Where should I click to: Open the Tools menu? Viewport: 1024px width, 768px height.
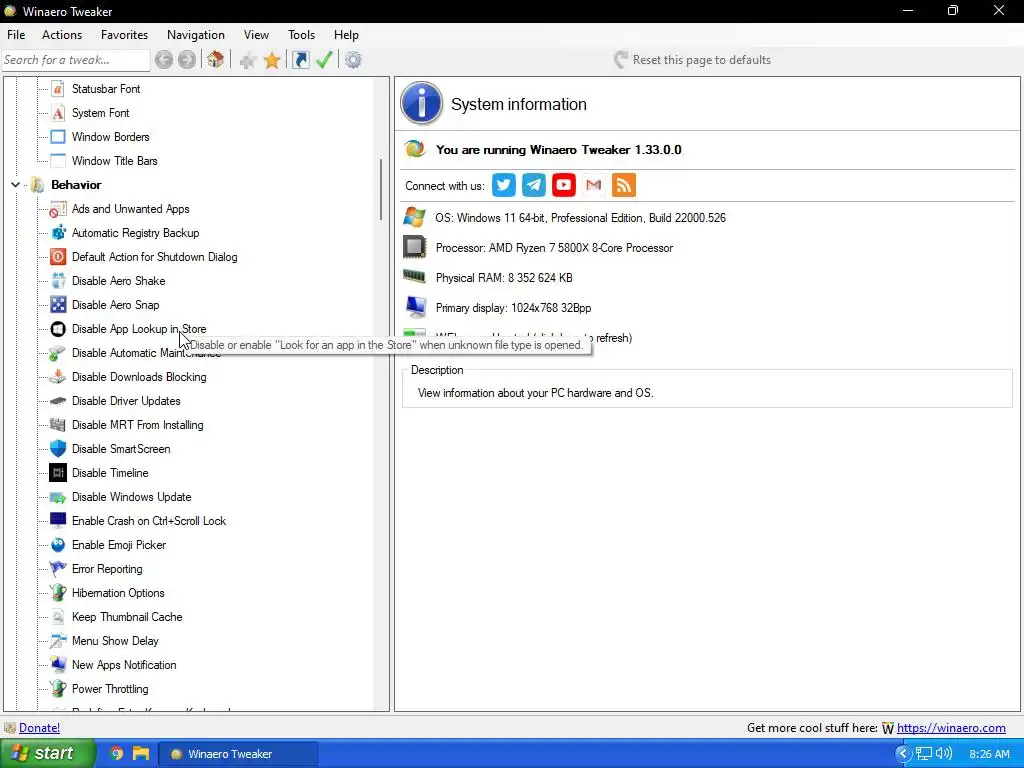[x=302, y=35]
